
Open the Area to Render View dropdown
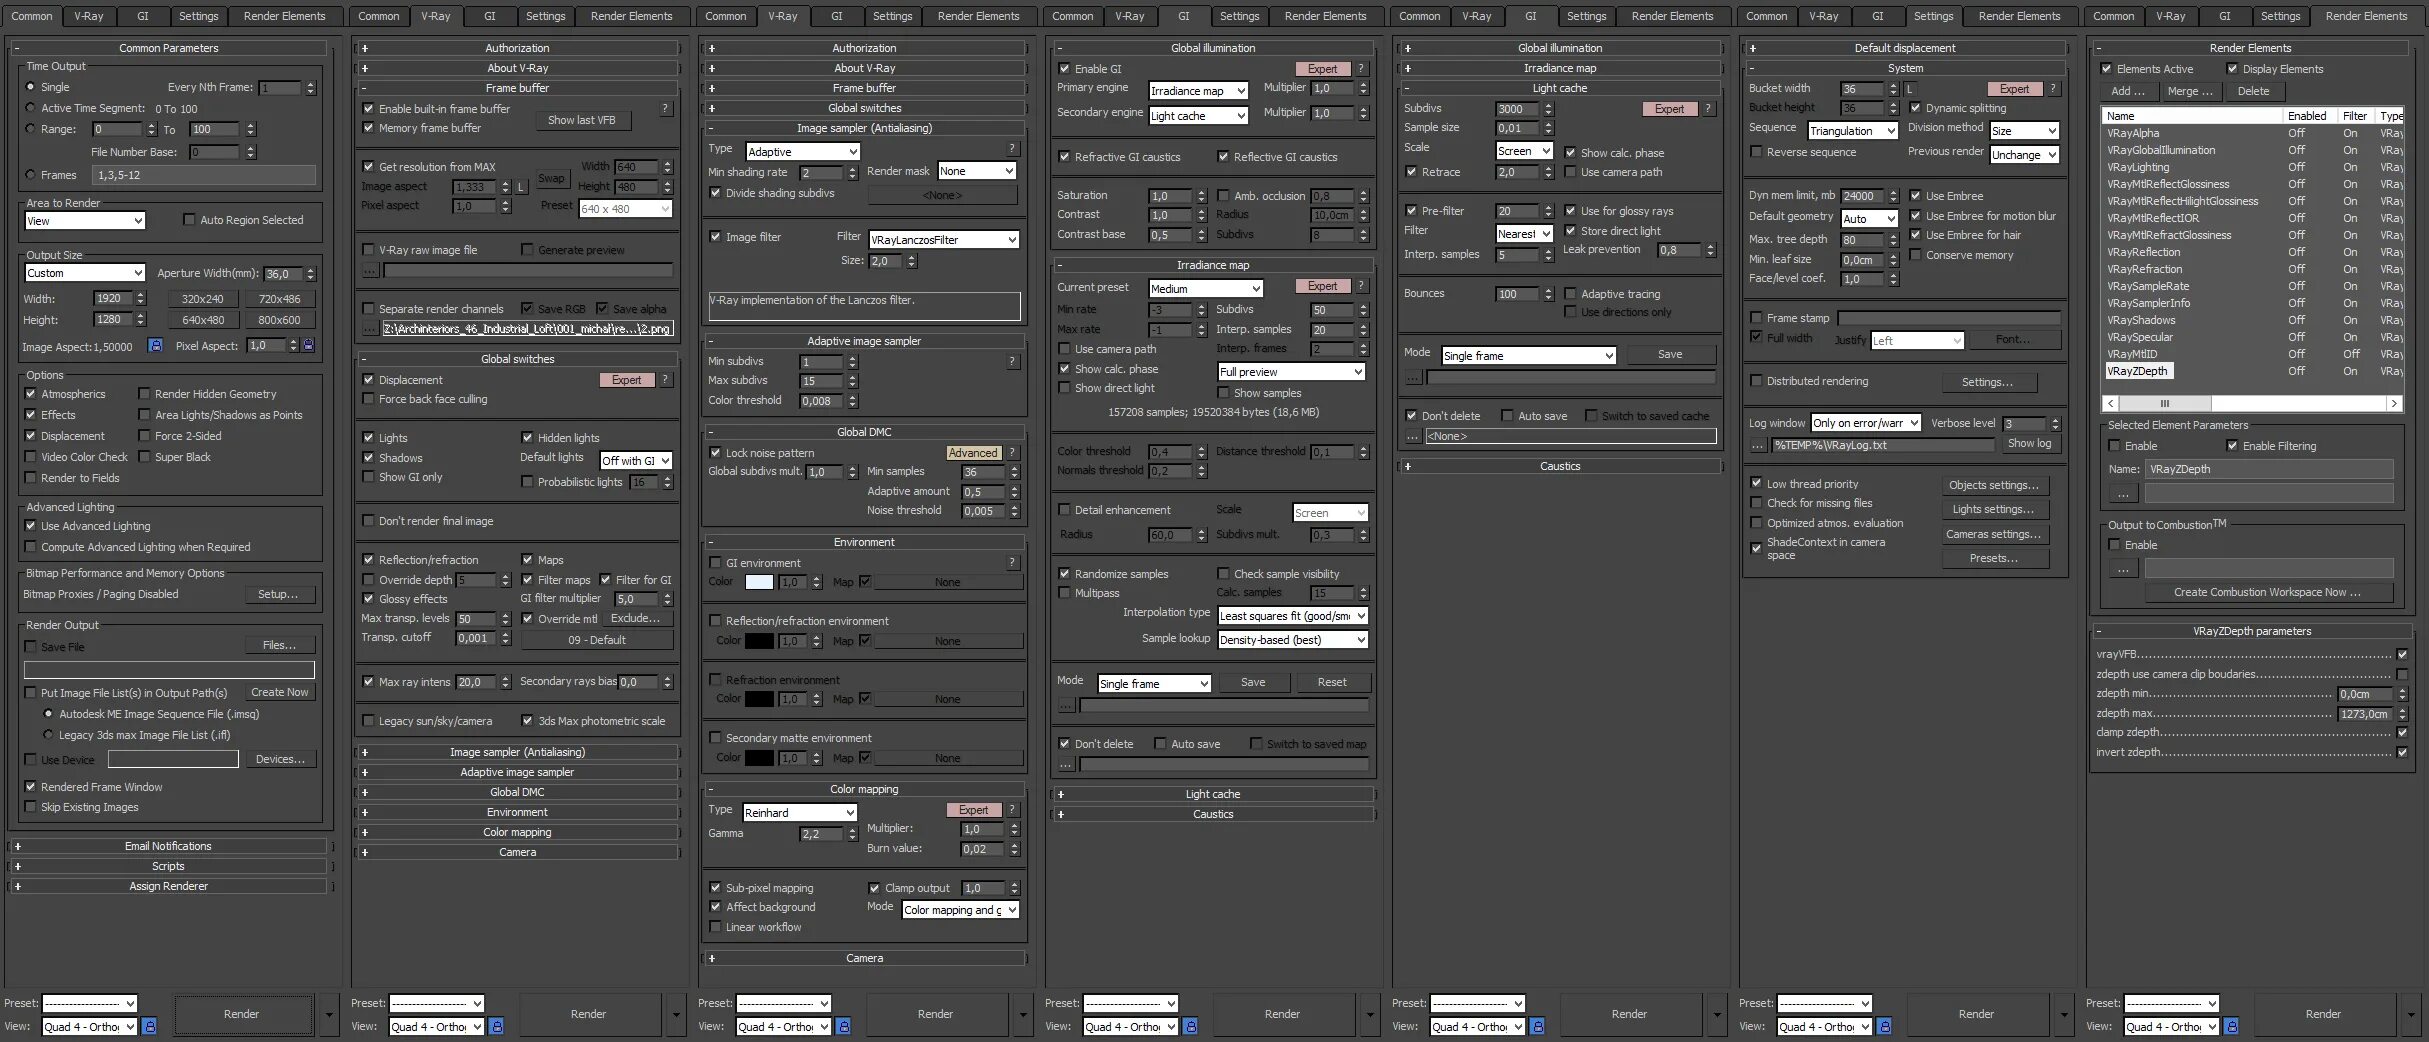click(85, 221)
